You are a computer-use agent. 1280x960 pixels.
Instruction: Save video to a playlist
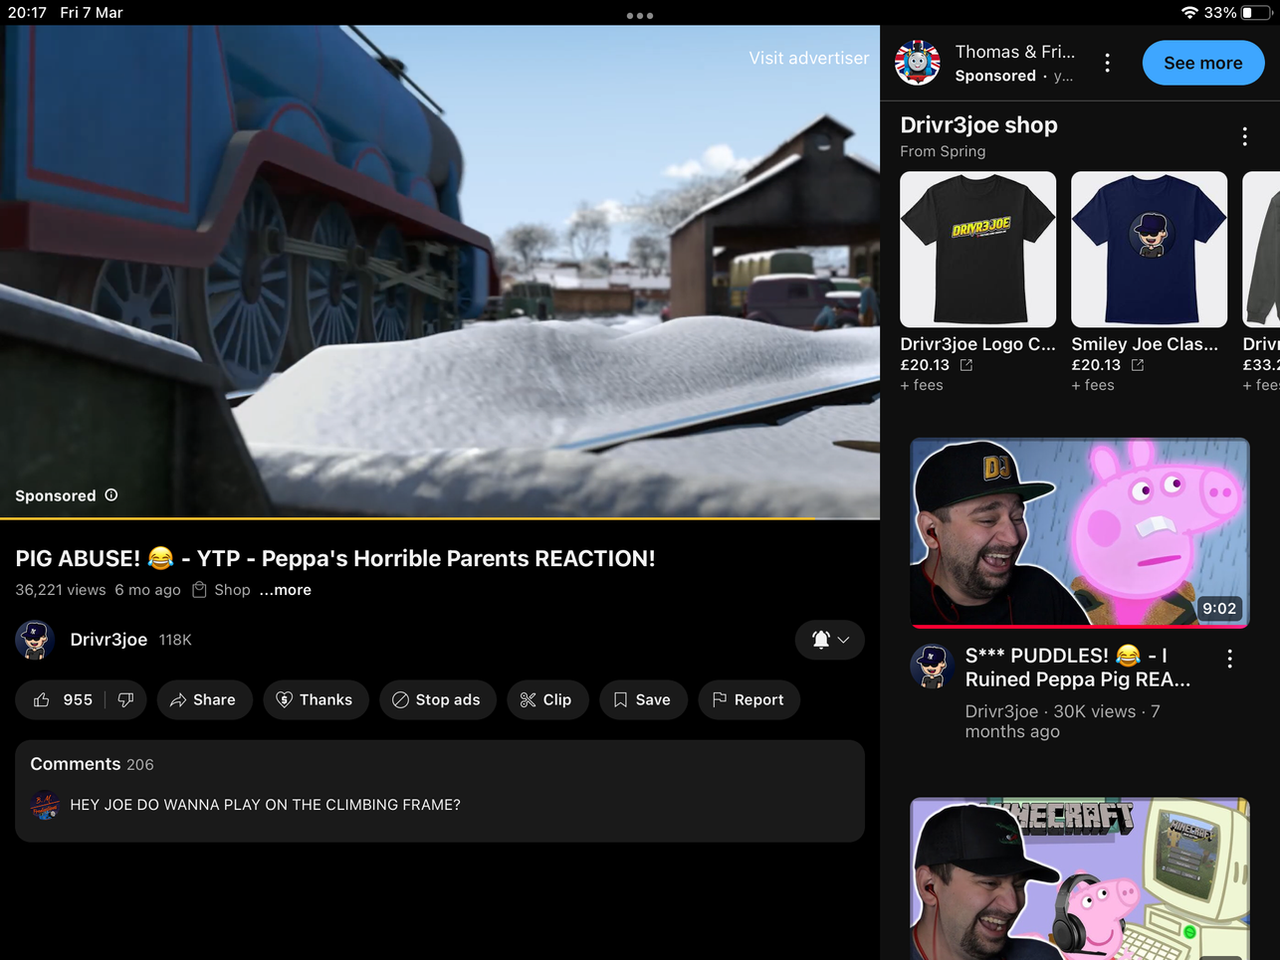coord(643,700)
